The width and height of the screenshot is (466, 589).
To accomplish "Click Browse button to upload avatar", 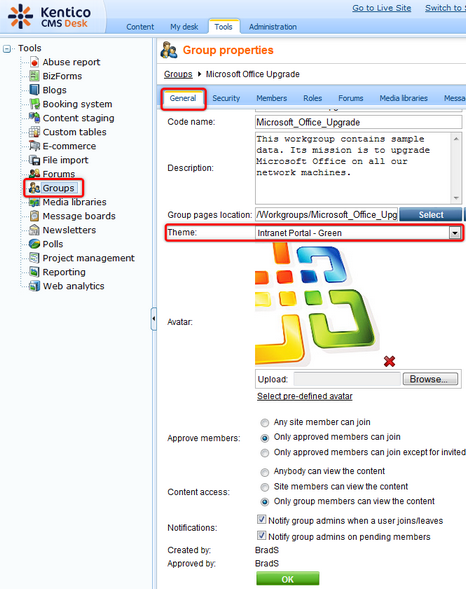I will click(430, 379).
